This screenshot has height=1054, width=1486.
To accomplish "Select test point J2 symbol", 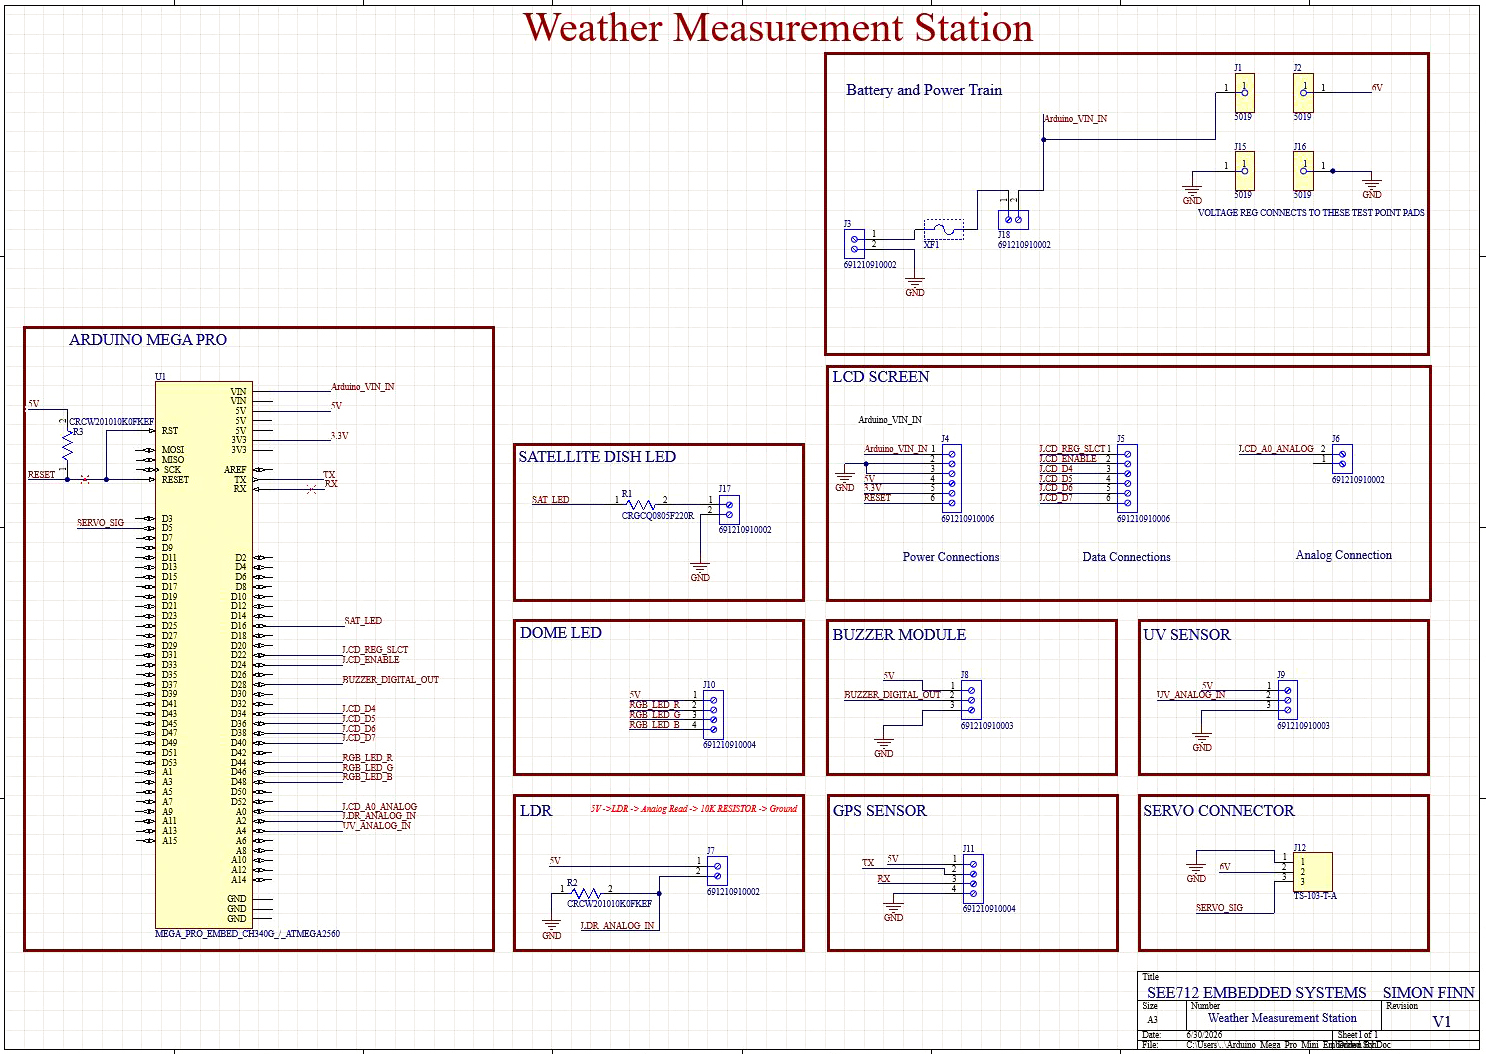I will (1303, 93).
